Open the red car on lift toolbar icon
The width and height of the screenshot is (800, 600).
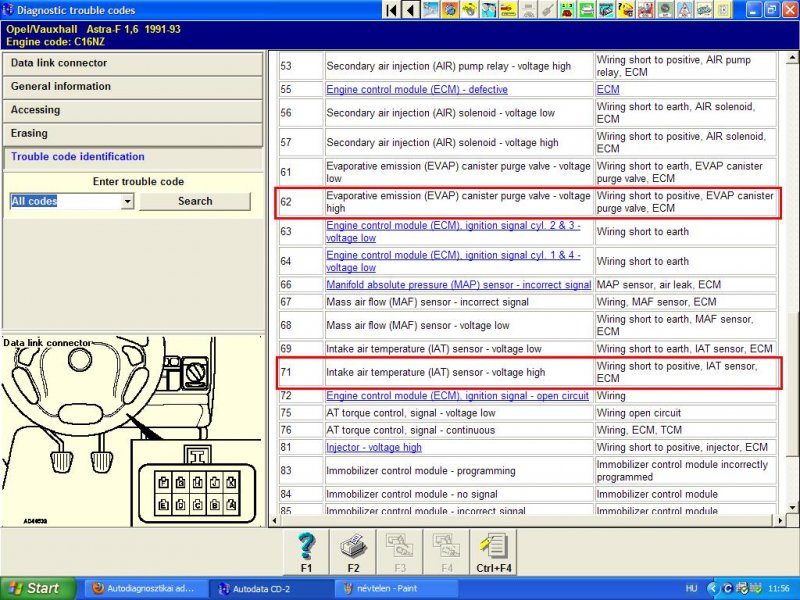(645, 10)
